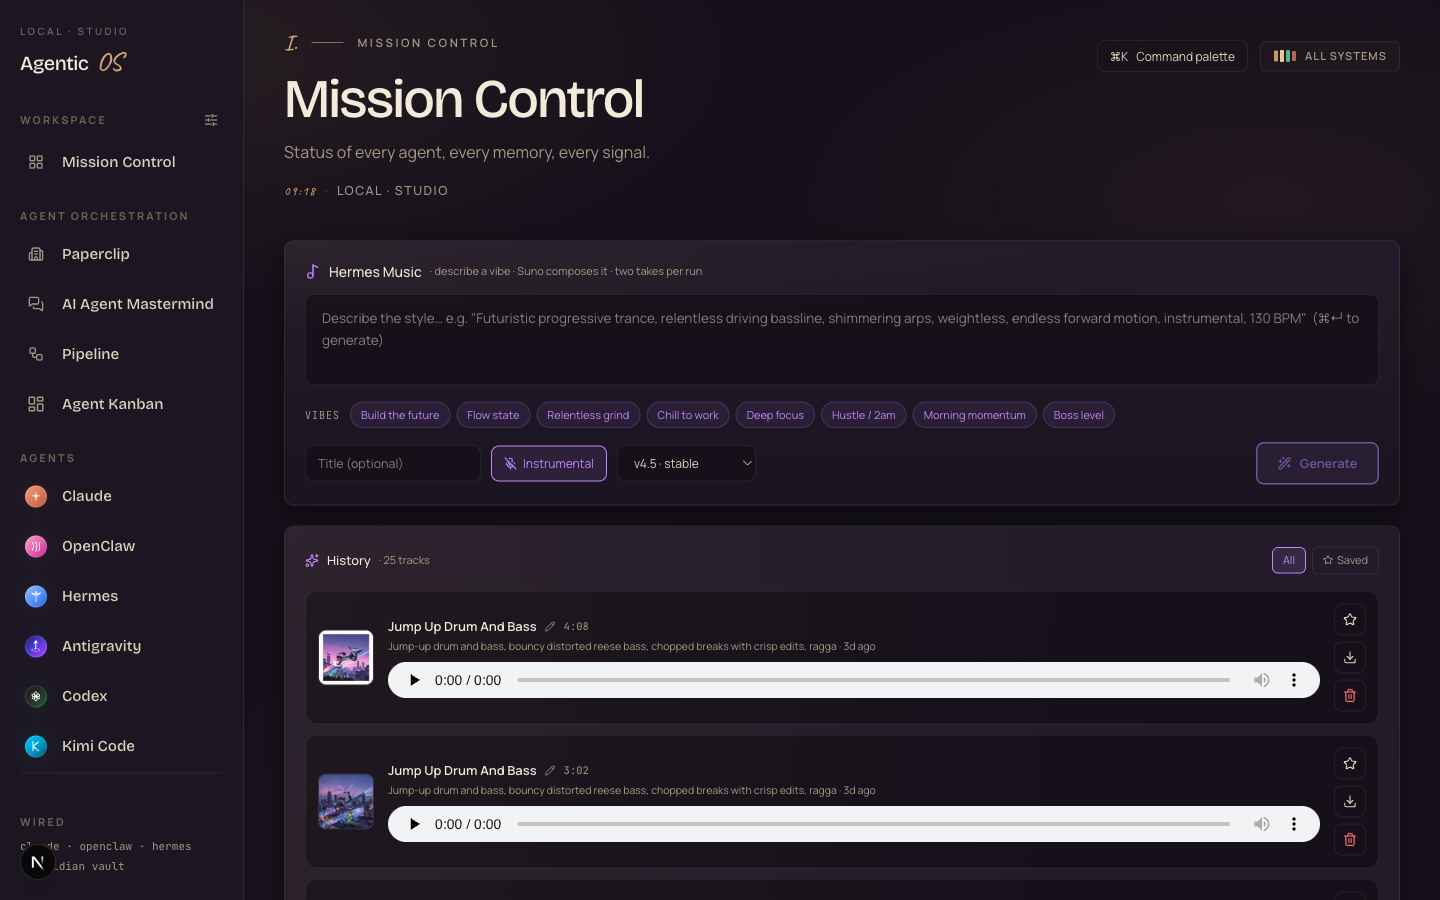
Task: Show only Saved tracks in History
Action: click(1345, 560)
